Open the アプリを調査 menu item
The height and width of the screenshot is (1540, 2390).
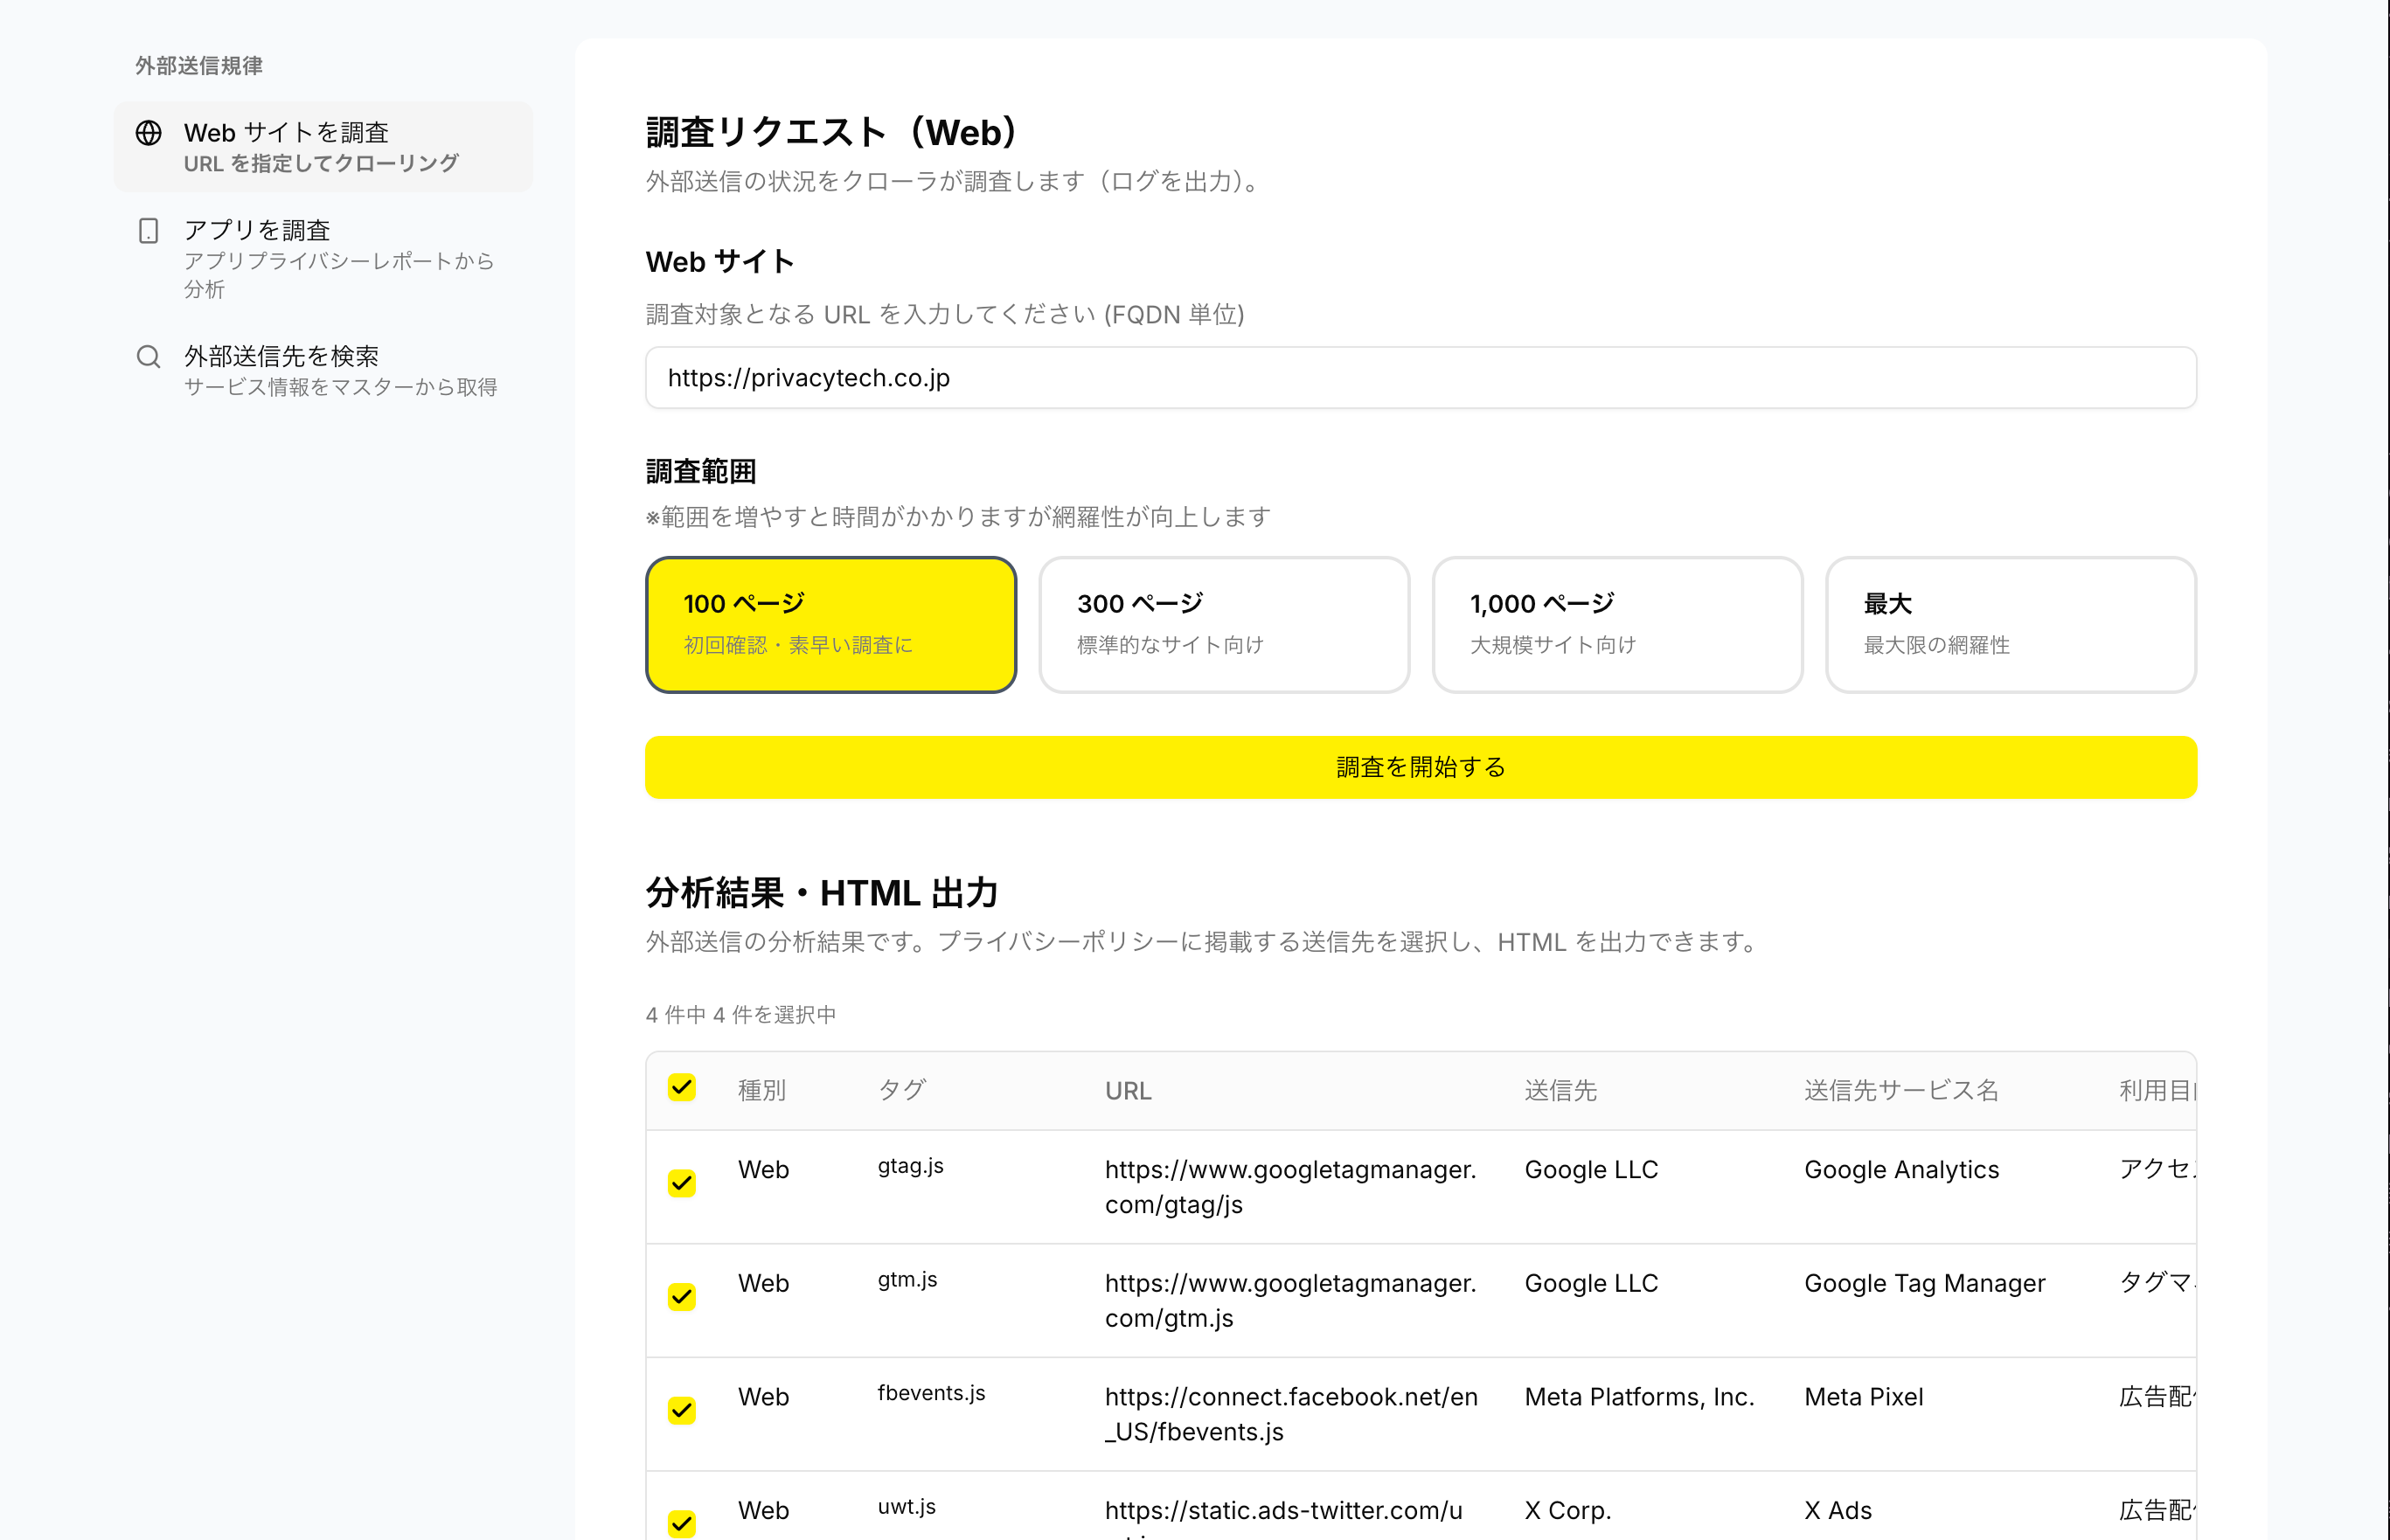click(323, 259)
